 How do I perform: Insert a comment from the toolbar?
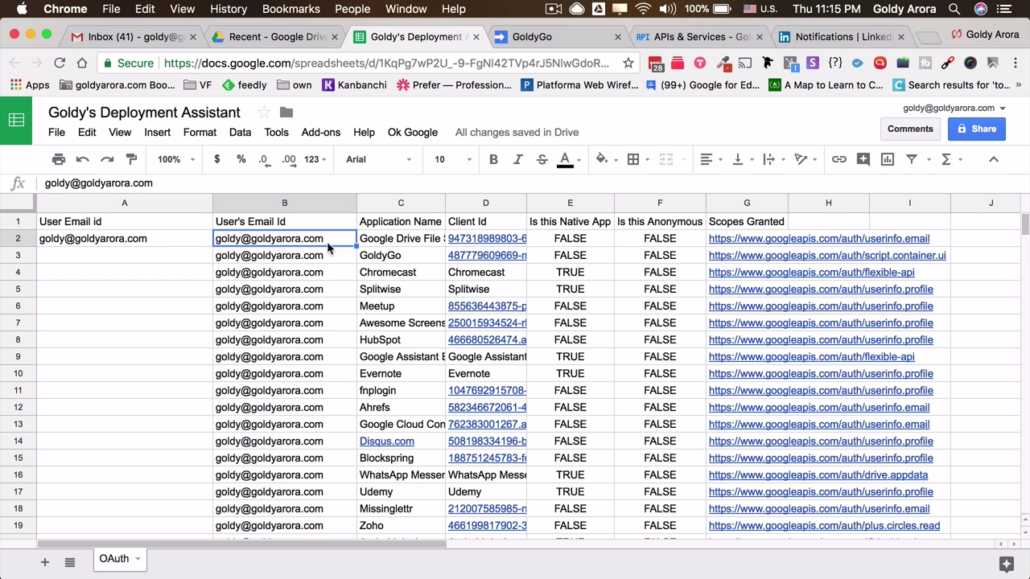[863, 159]
